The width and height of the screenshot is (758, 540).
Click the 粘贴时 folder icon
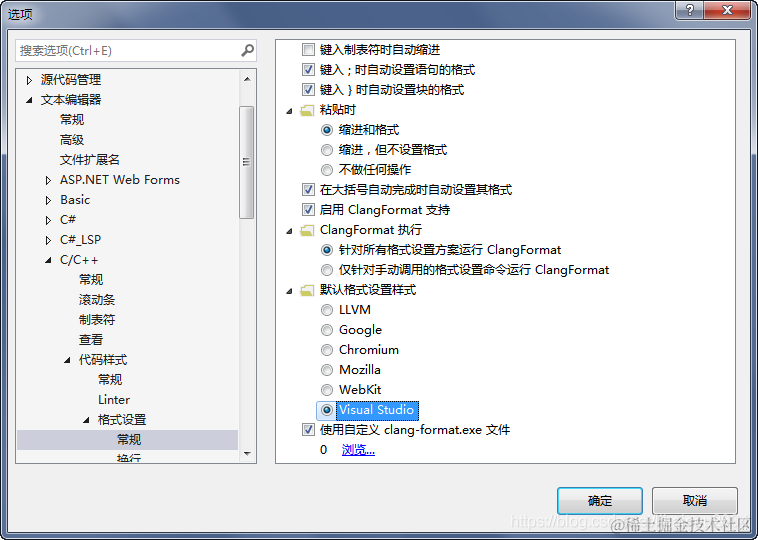pyautogui.click(x=307, y=111)
